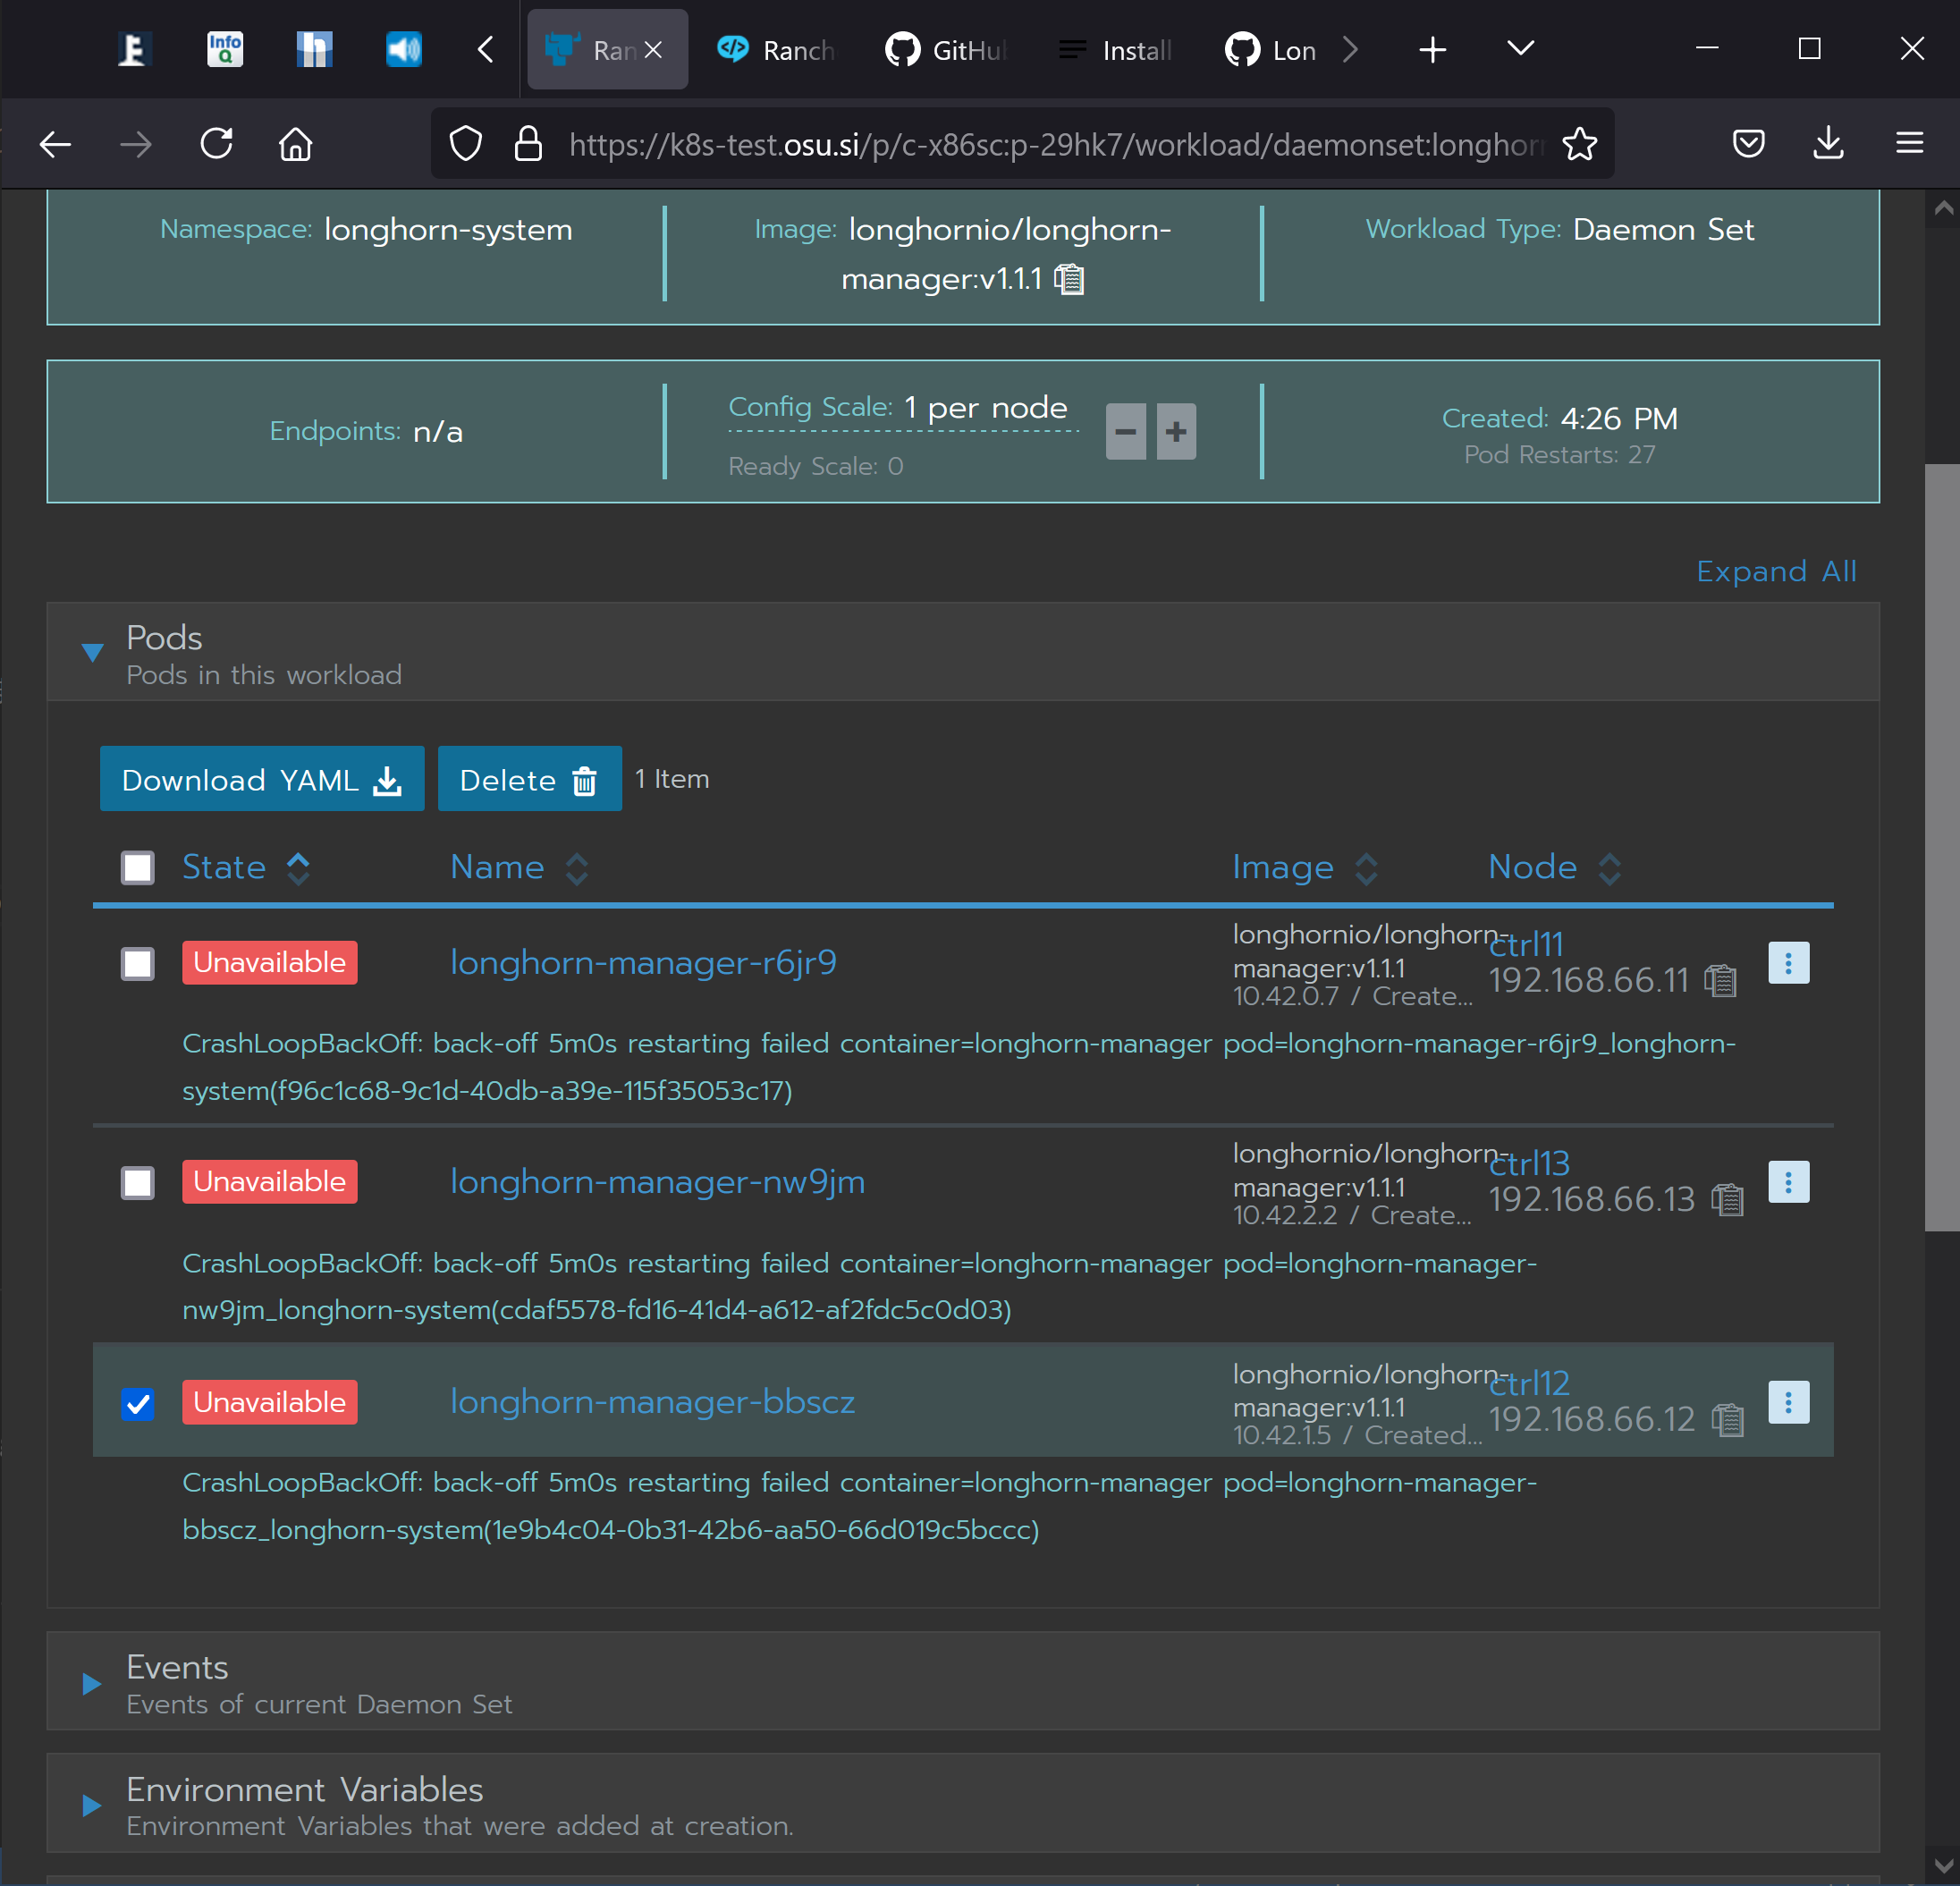Open the Firefox application menu
Image resolution: width=1960 pixels, height=1886 pixels.
[x=1909, y=145]
